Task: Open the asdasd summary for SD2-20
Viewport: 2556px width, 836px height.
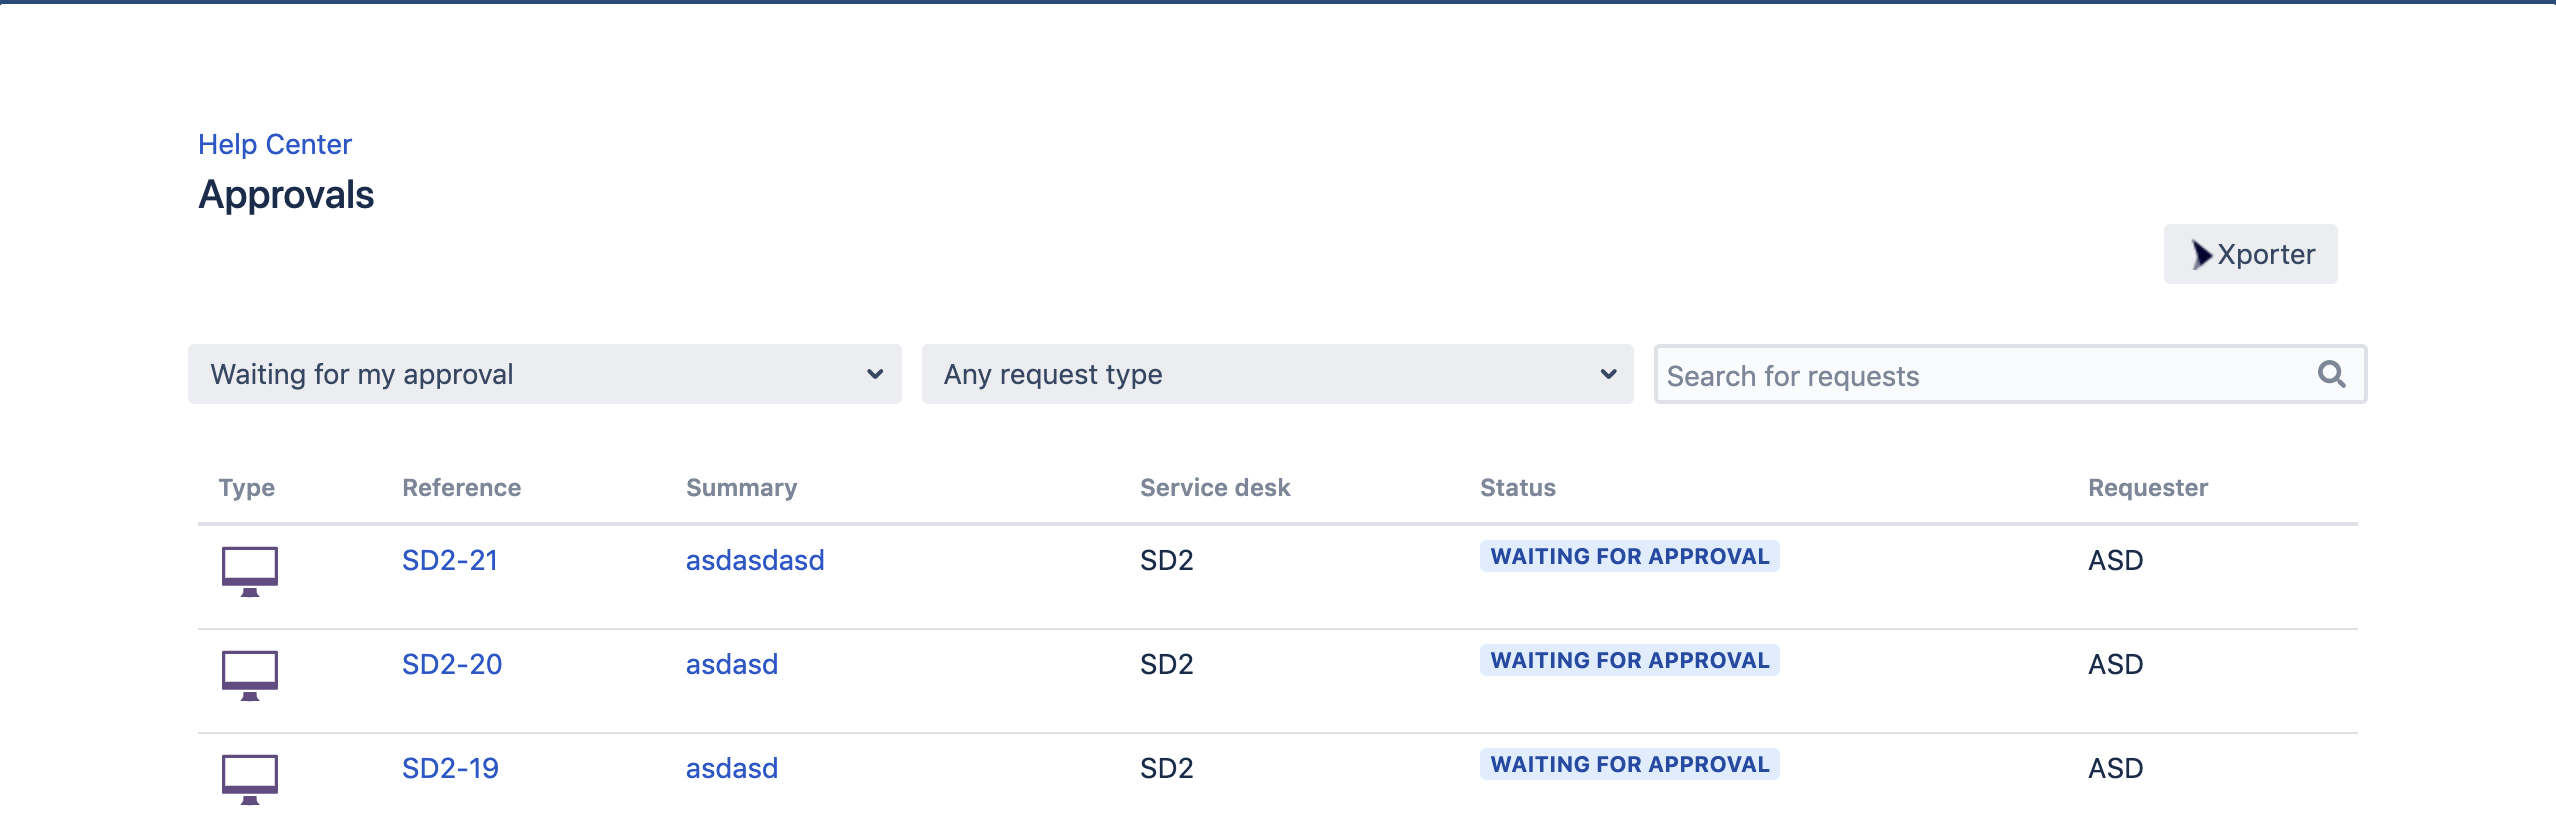Action: (732, 664)
